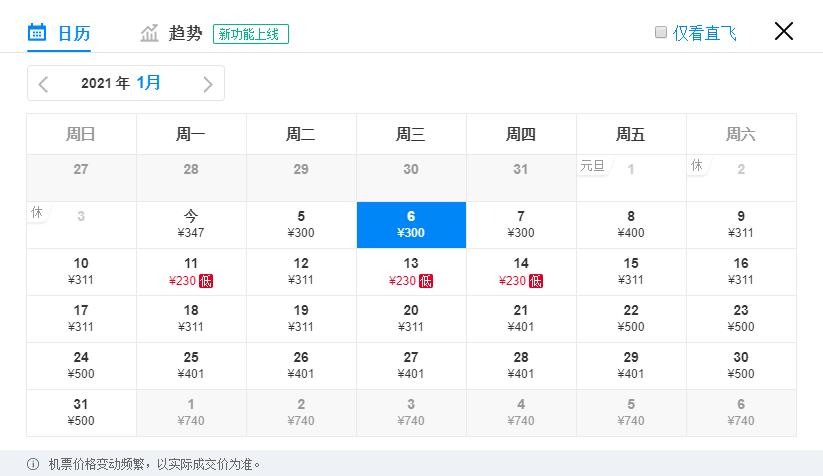Select January 19 priced ¥311
This screenshot has width=823, height=476.
301,319
